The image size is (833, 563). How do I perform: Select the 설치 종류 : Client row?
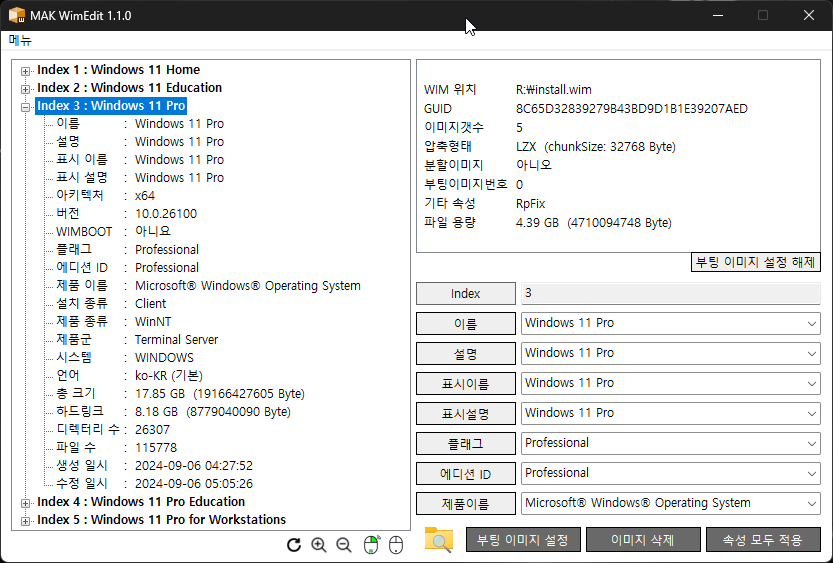tap(111, 303)
